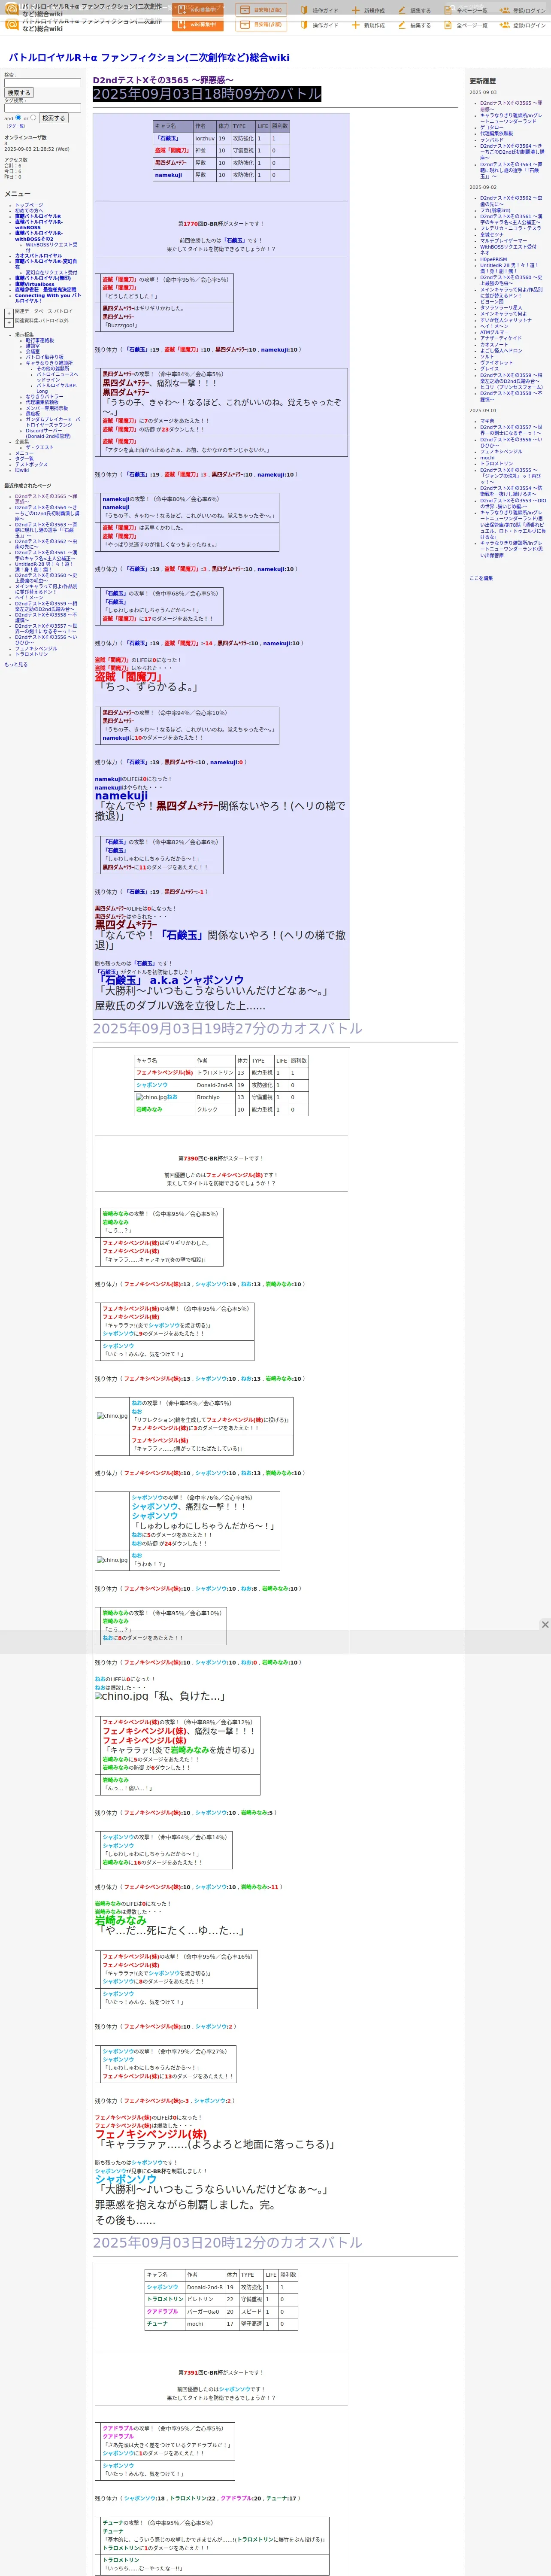Open カオスバトルロイヤル in the menu
The image size is (551, 2576).
[x=38, y=255]
